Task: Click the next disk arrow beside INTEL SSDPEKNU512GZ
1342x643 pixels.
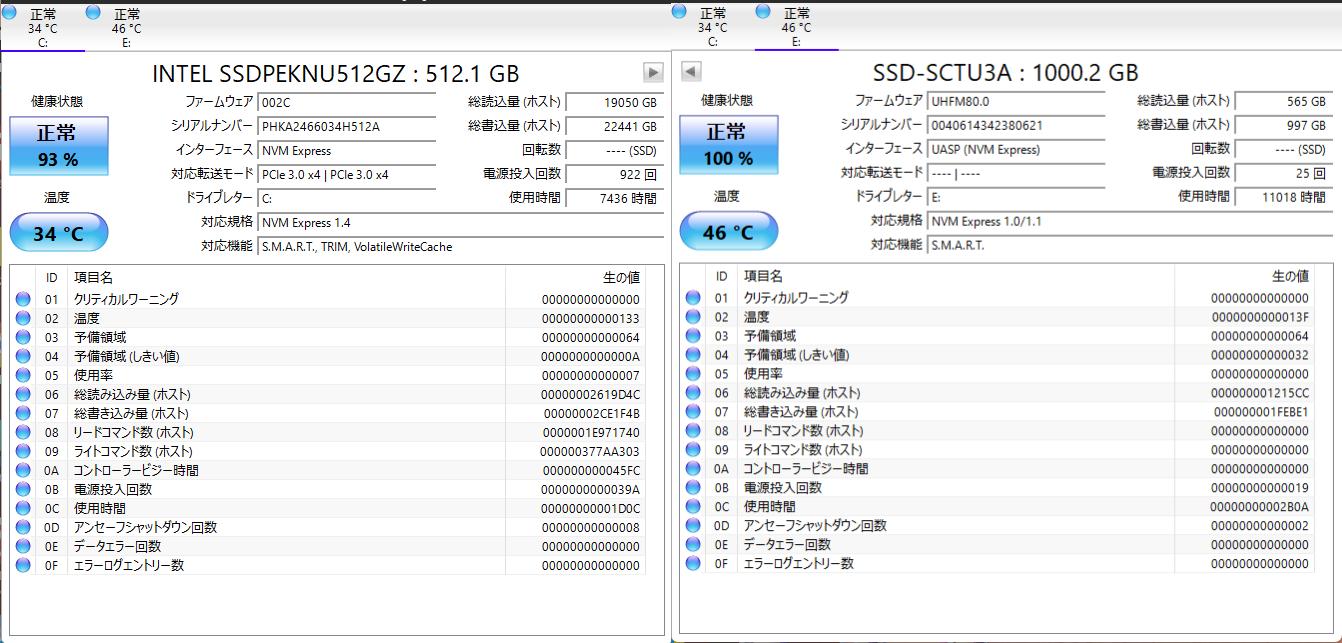Action: 653,72
